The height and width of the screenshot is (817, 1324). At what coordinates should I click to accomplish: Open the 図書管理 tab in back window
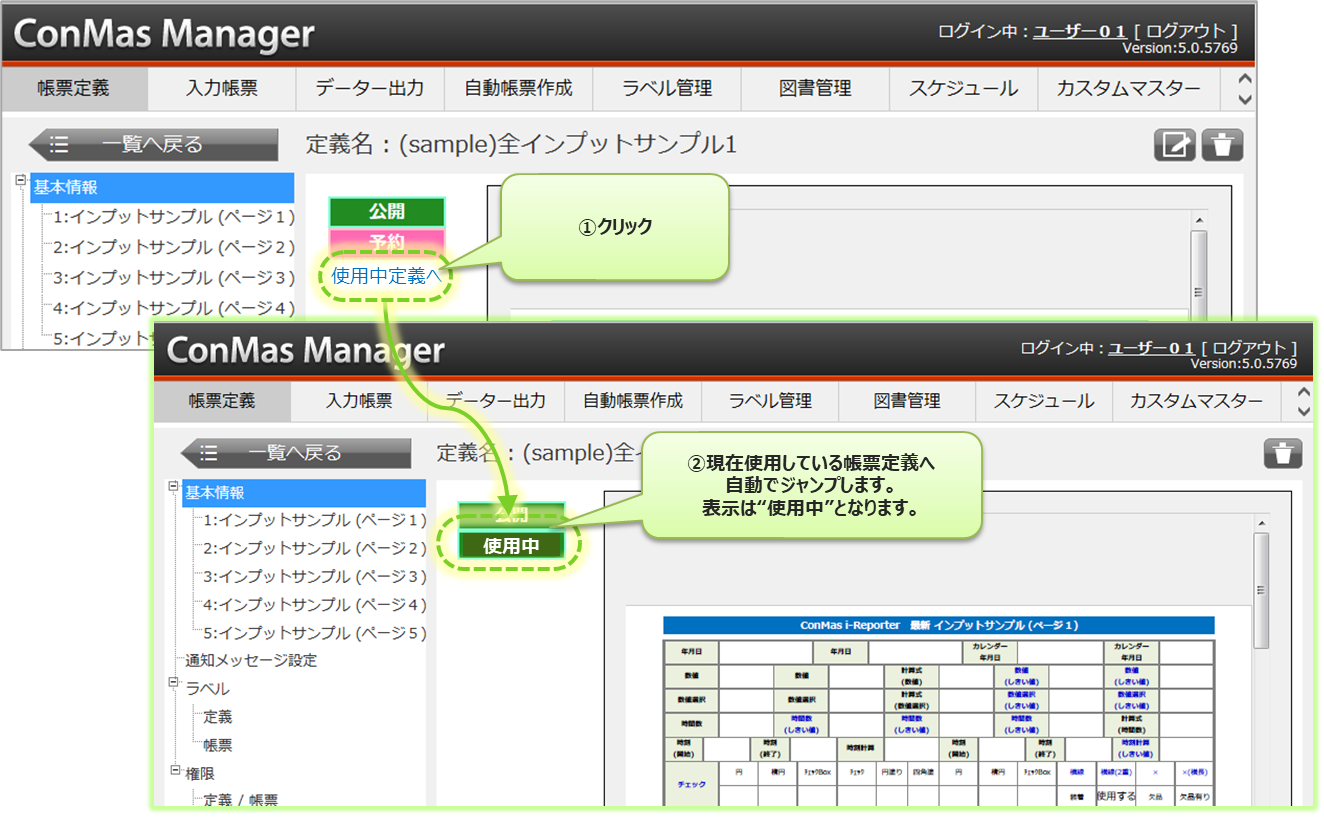[x=815, y=88]
